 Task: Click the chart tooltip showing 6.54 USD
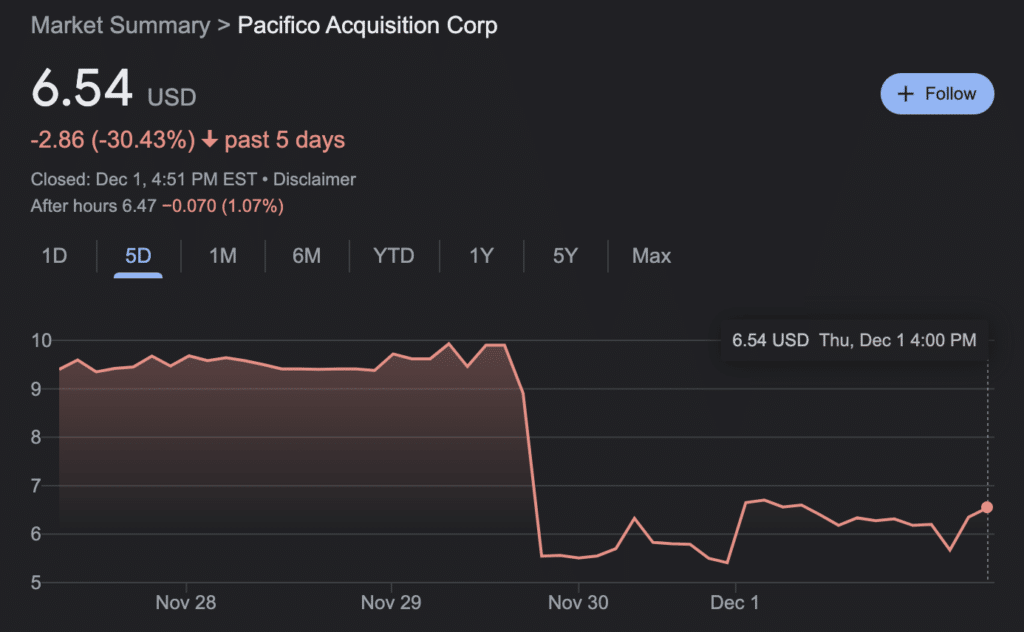(x=854, y=340)
